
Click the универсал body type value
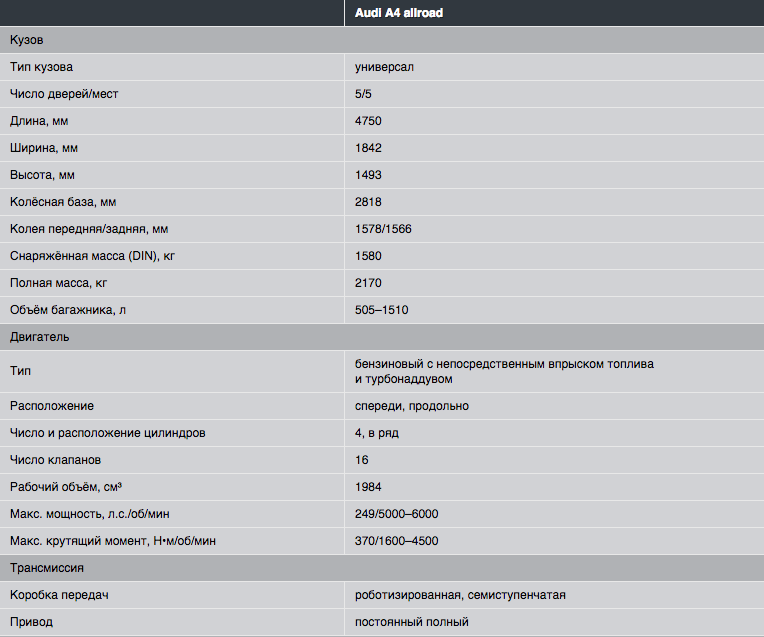point(384,67)
